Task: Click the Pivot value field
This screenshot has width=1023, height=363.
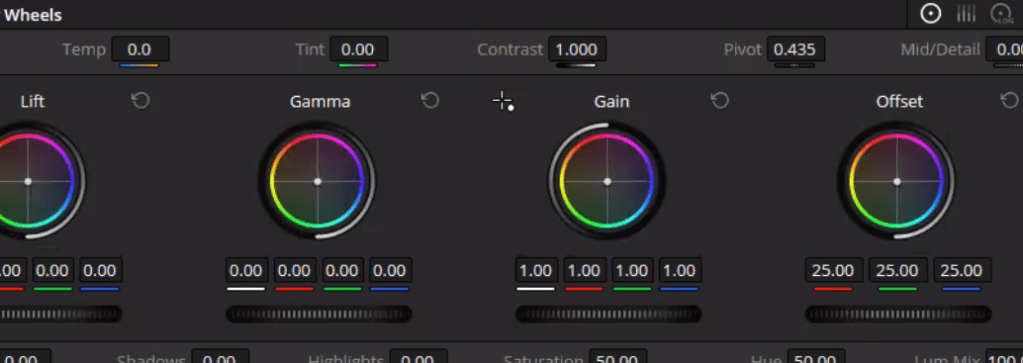Action: tap(795, 50)
